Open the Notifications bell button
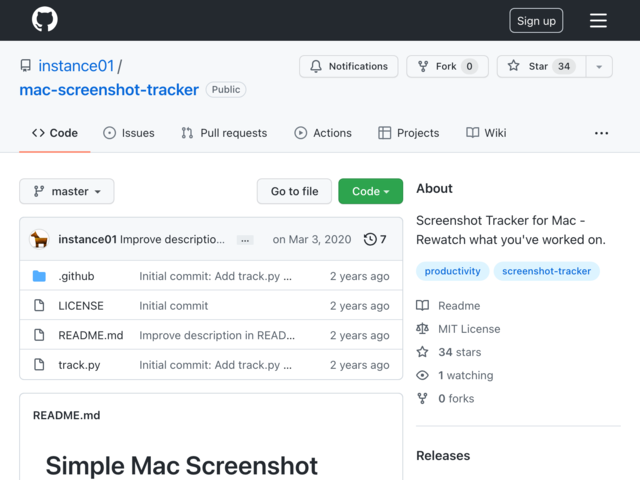640x480 pixels. pos(349,66)
